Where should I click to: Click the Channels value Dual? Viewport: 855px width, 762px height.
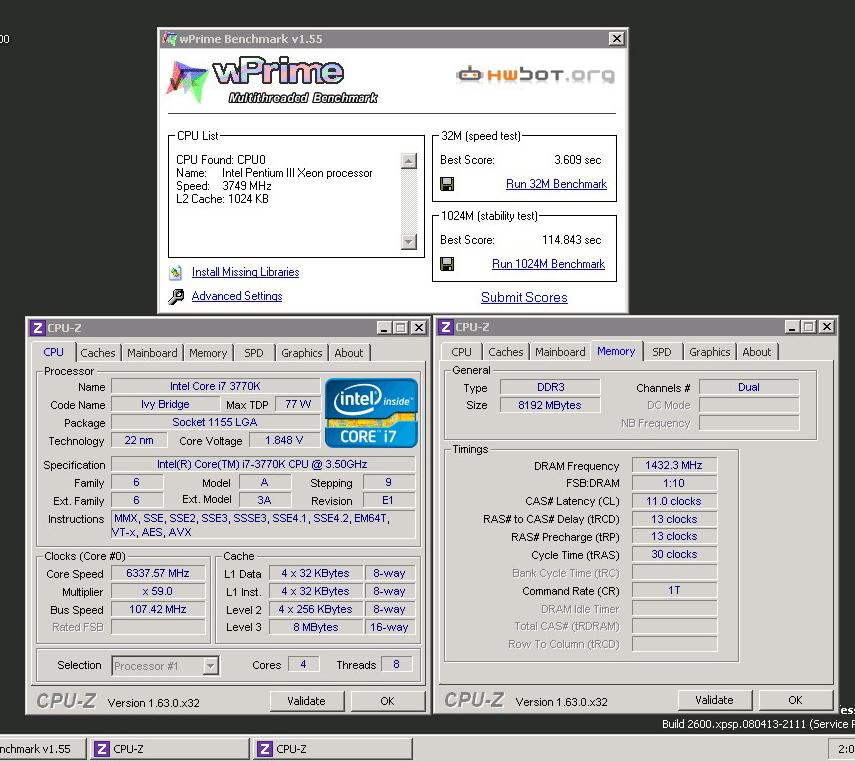click(749, 388)
